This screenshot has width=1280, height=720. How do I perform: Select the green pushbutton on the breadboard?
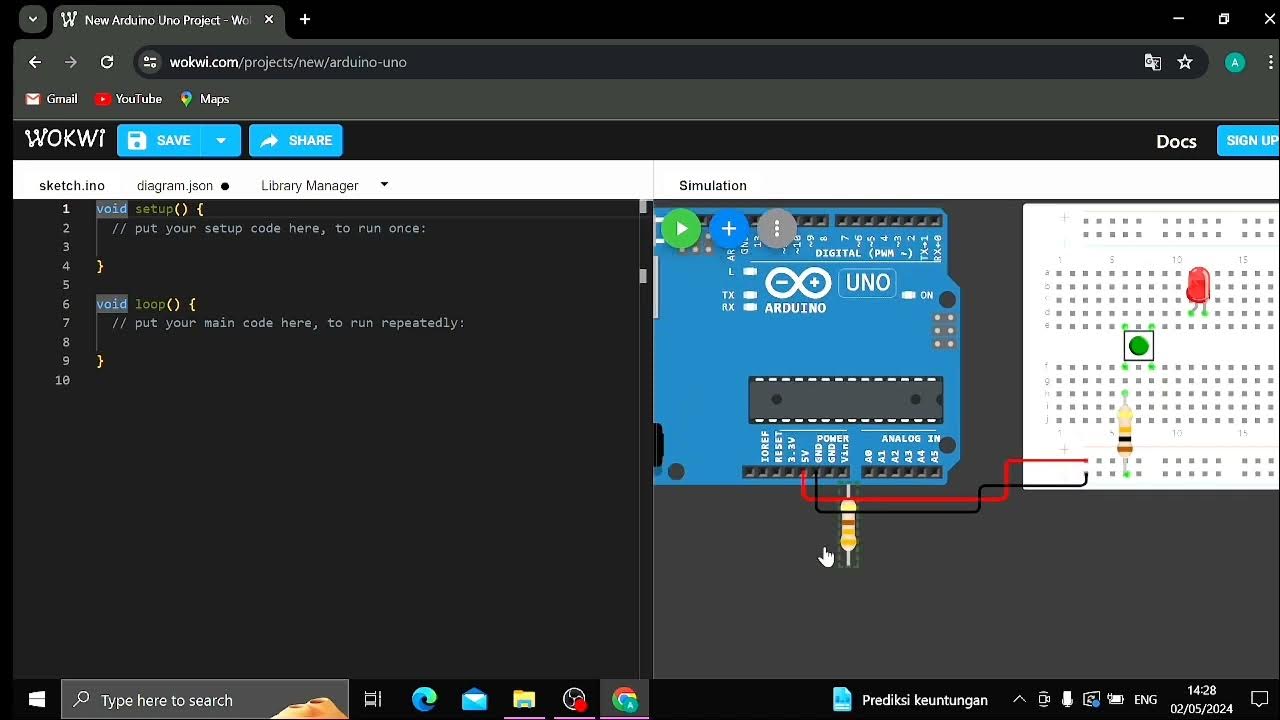[x=1138, y=346]
